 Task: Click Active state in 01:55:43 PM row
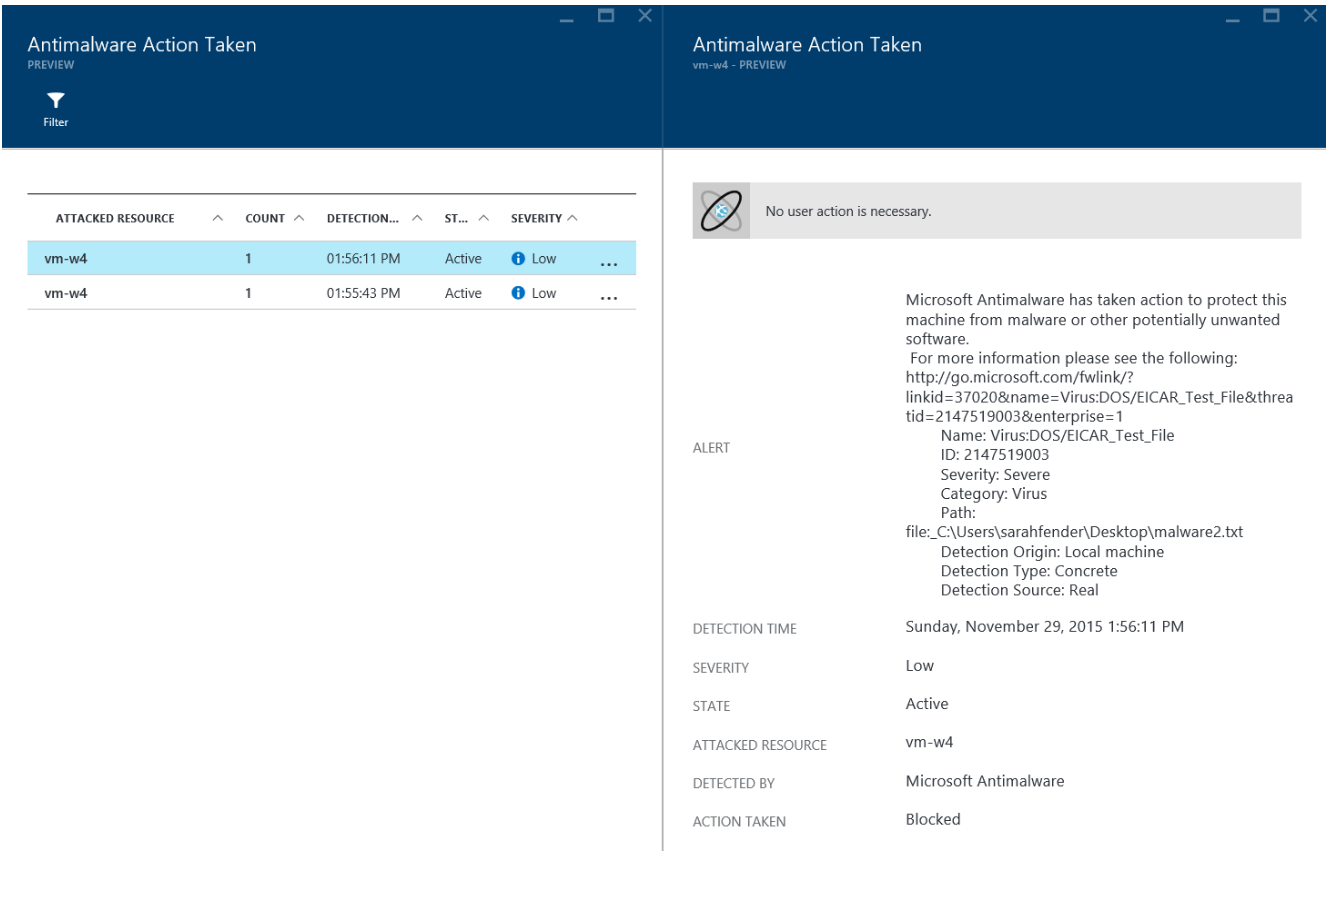click(463, 293)
